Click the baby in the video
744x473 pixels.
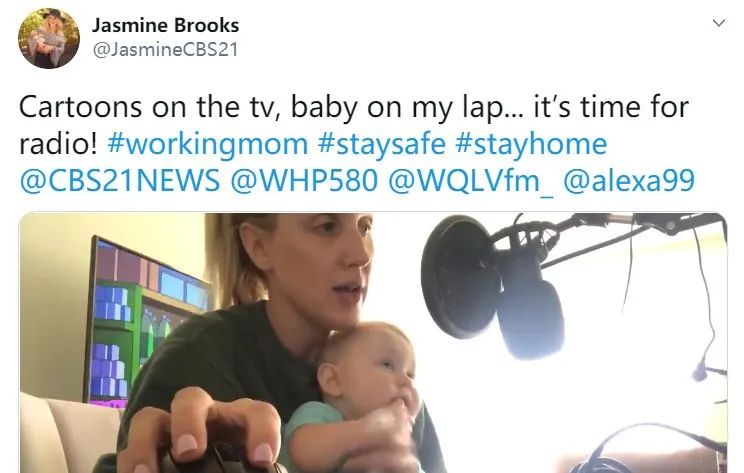tap(361, 396)
